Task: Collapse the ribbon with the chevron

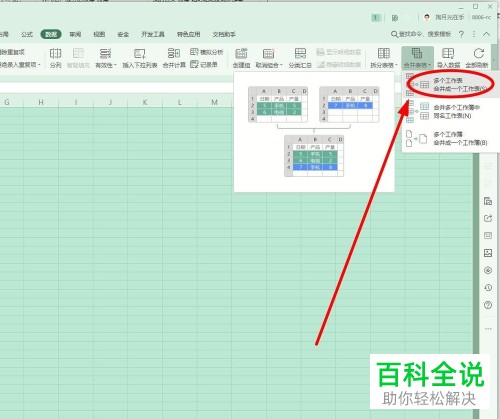Action: (x=486, y=34)
